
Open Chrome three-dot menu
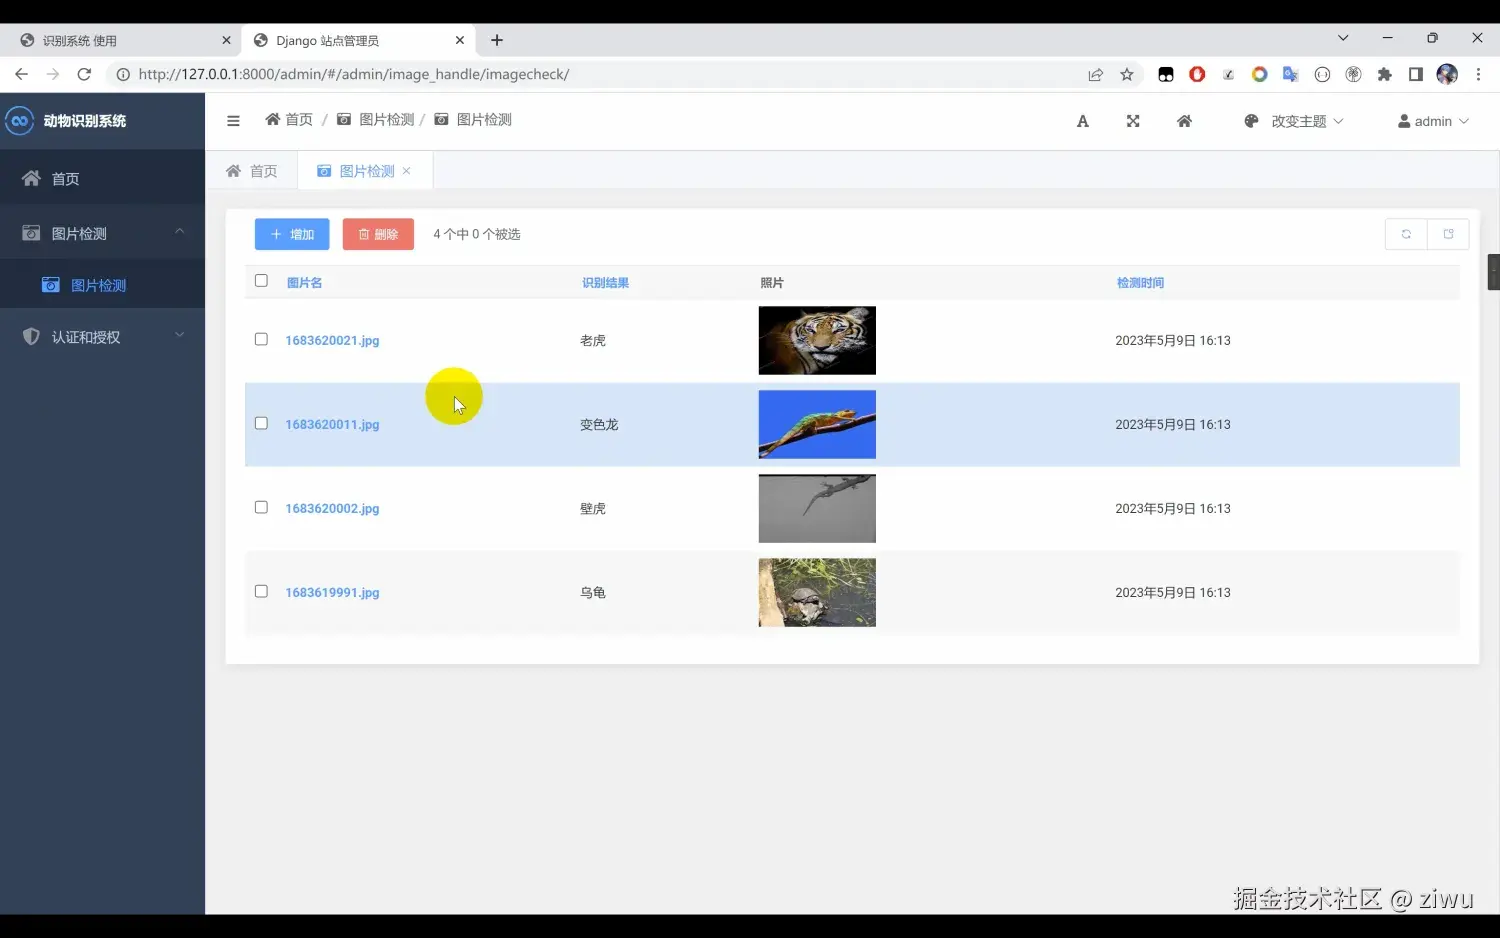[x=1478, y=74]
